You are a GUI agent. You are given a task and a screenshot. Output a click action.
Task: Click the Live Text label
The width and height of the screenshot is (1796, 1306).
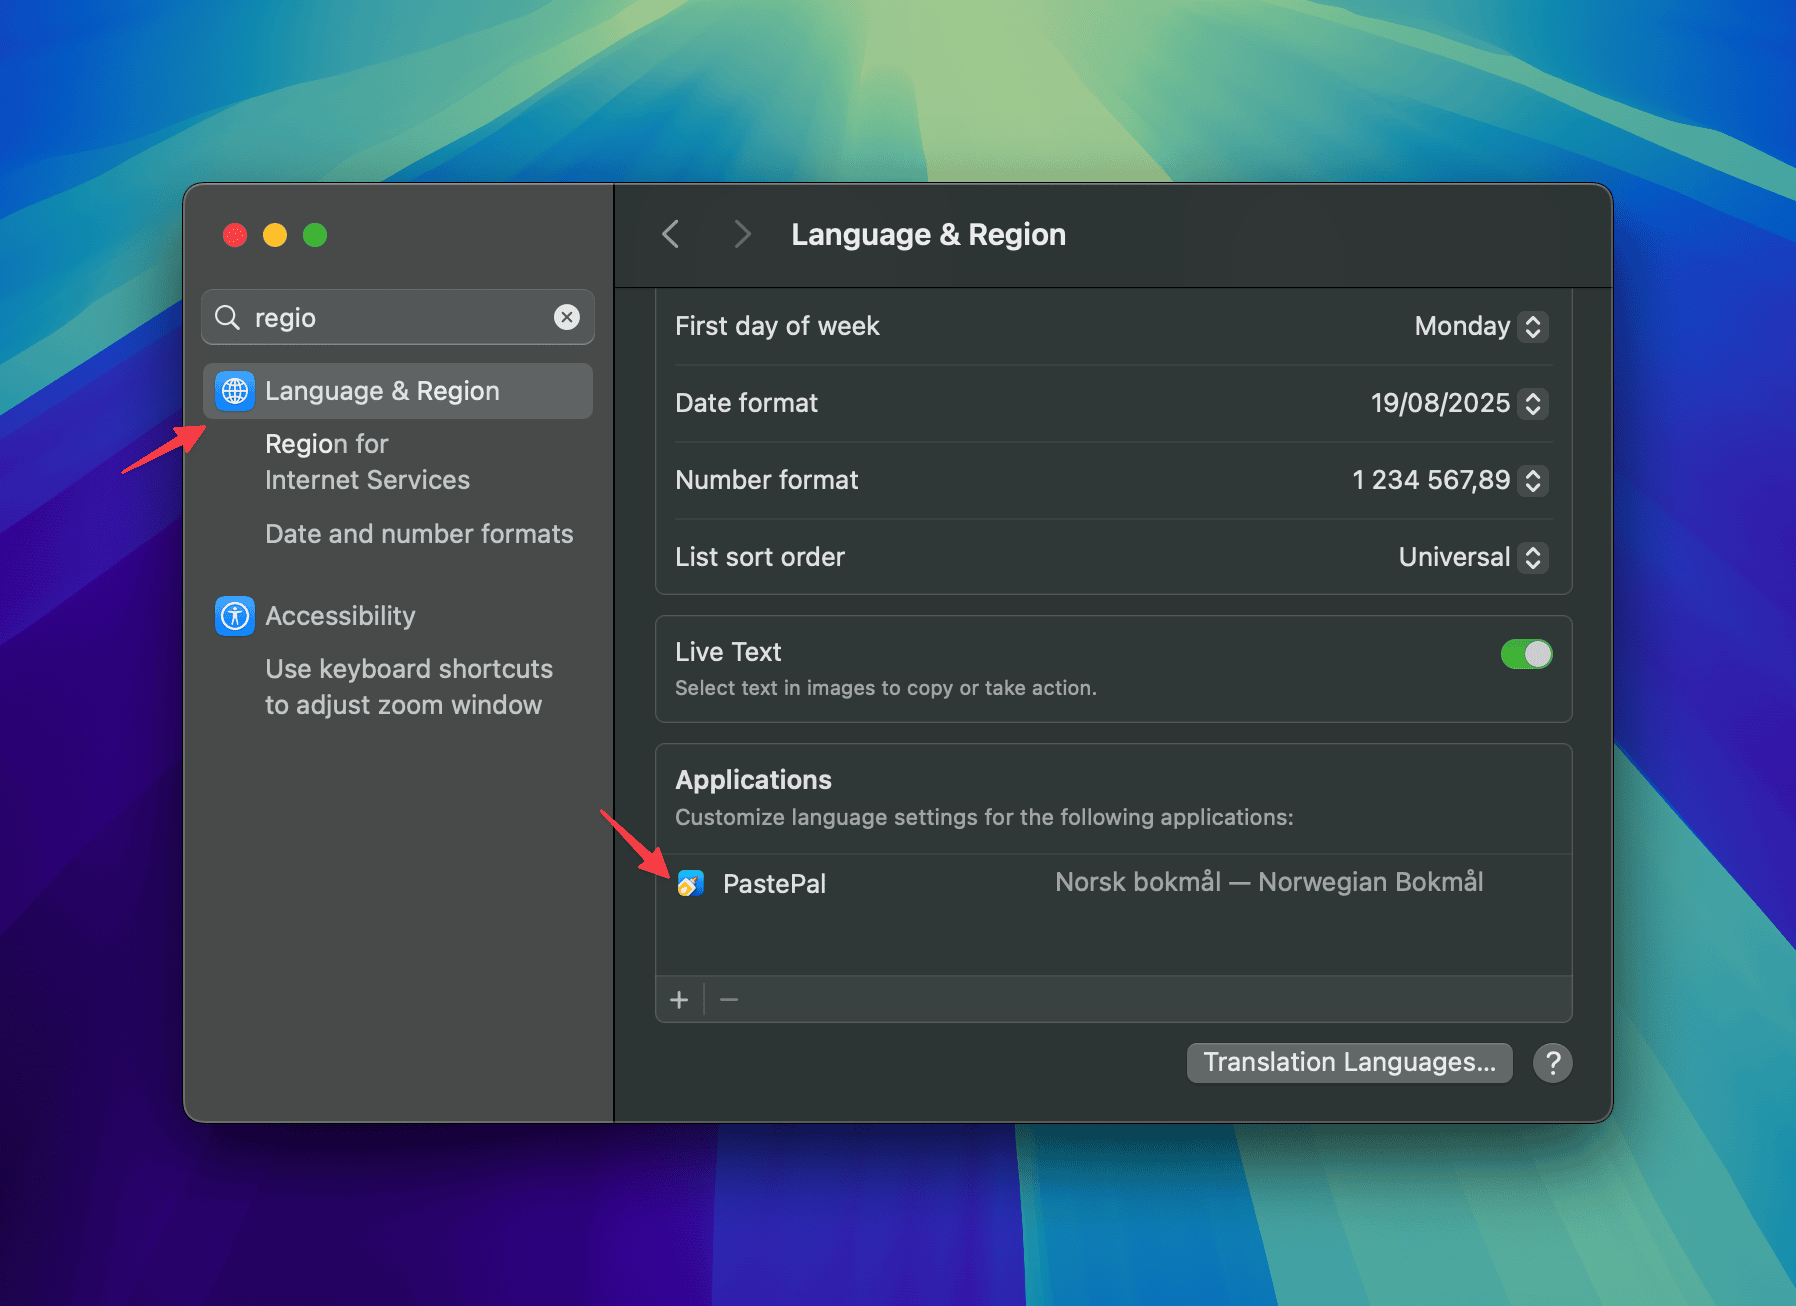coord(728,652)
